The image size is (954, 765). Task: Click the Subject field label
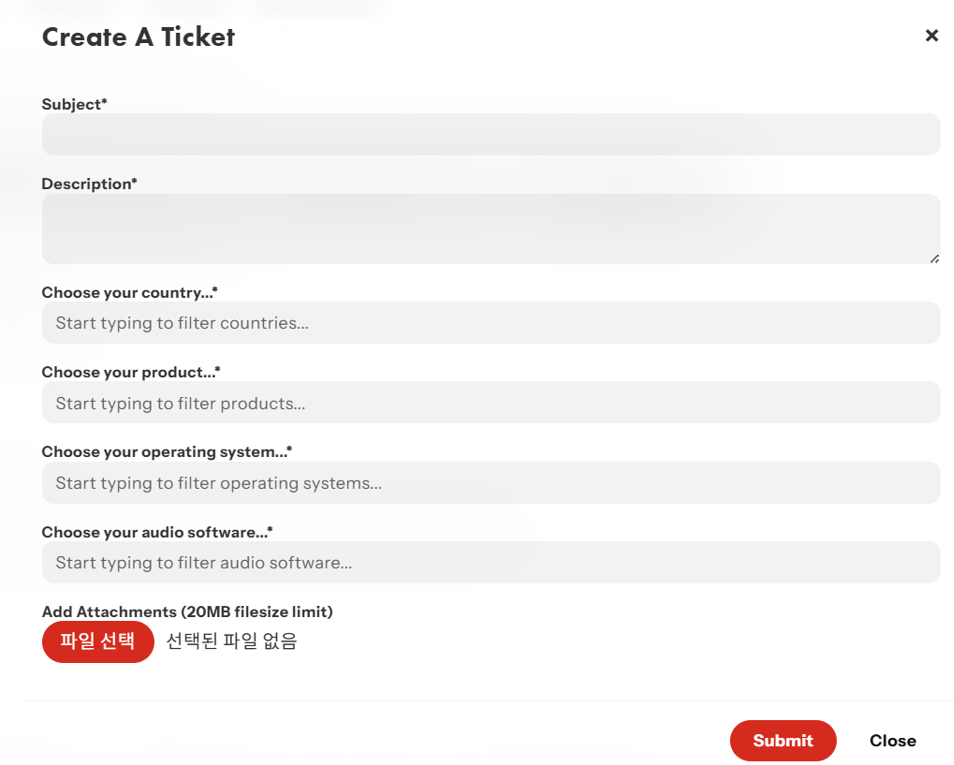pos(74,104)
